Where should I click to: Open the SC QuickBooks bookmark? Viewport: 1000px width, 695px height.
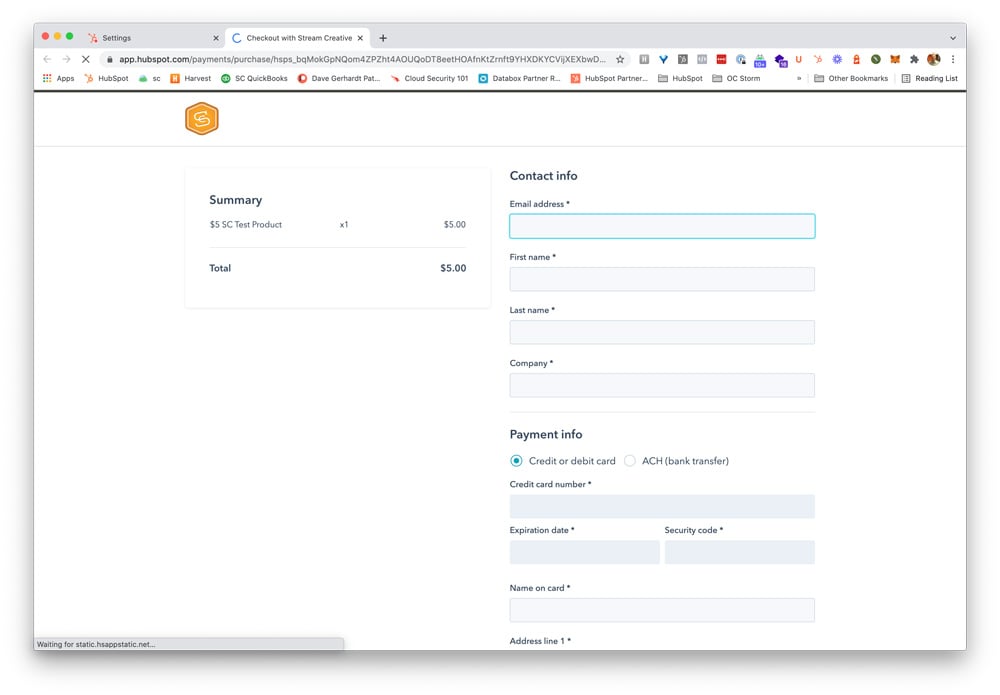click(x=255, y=78)
